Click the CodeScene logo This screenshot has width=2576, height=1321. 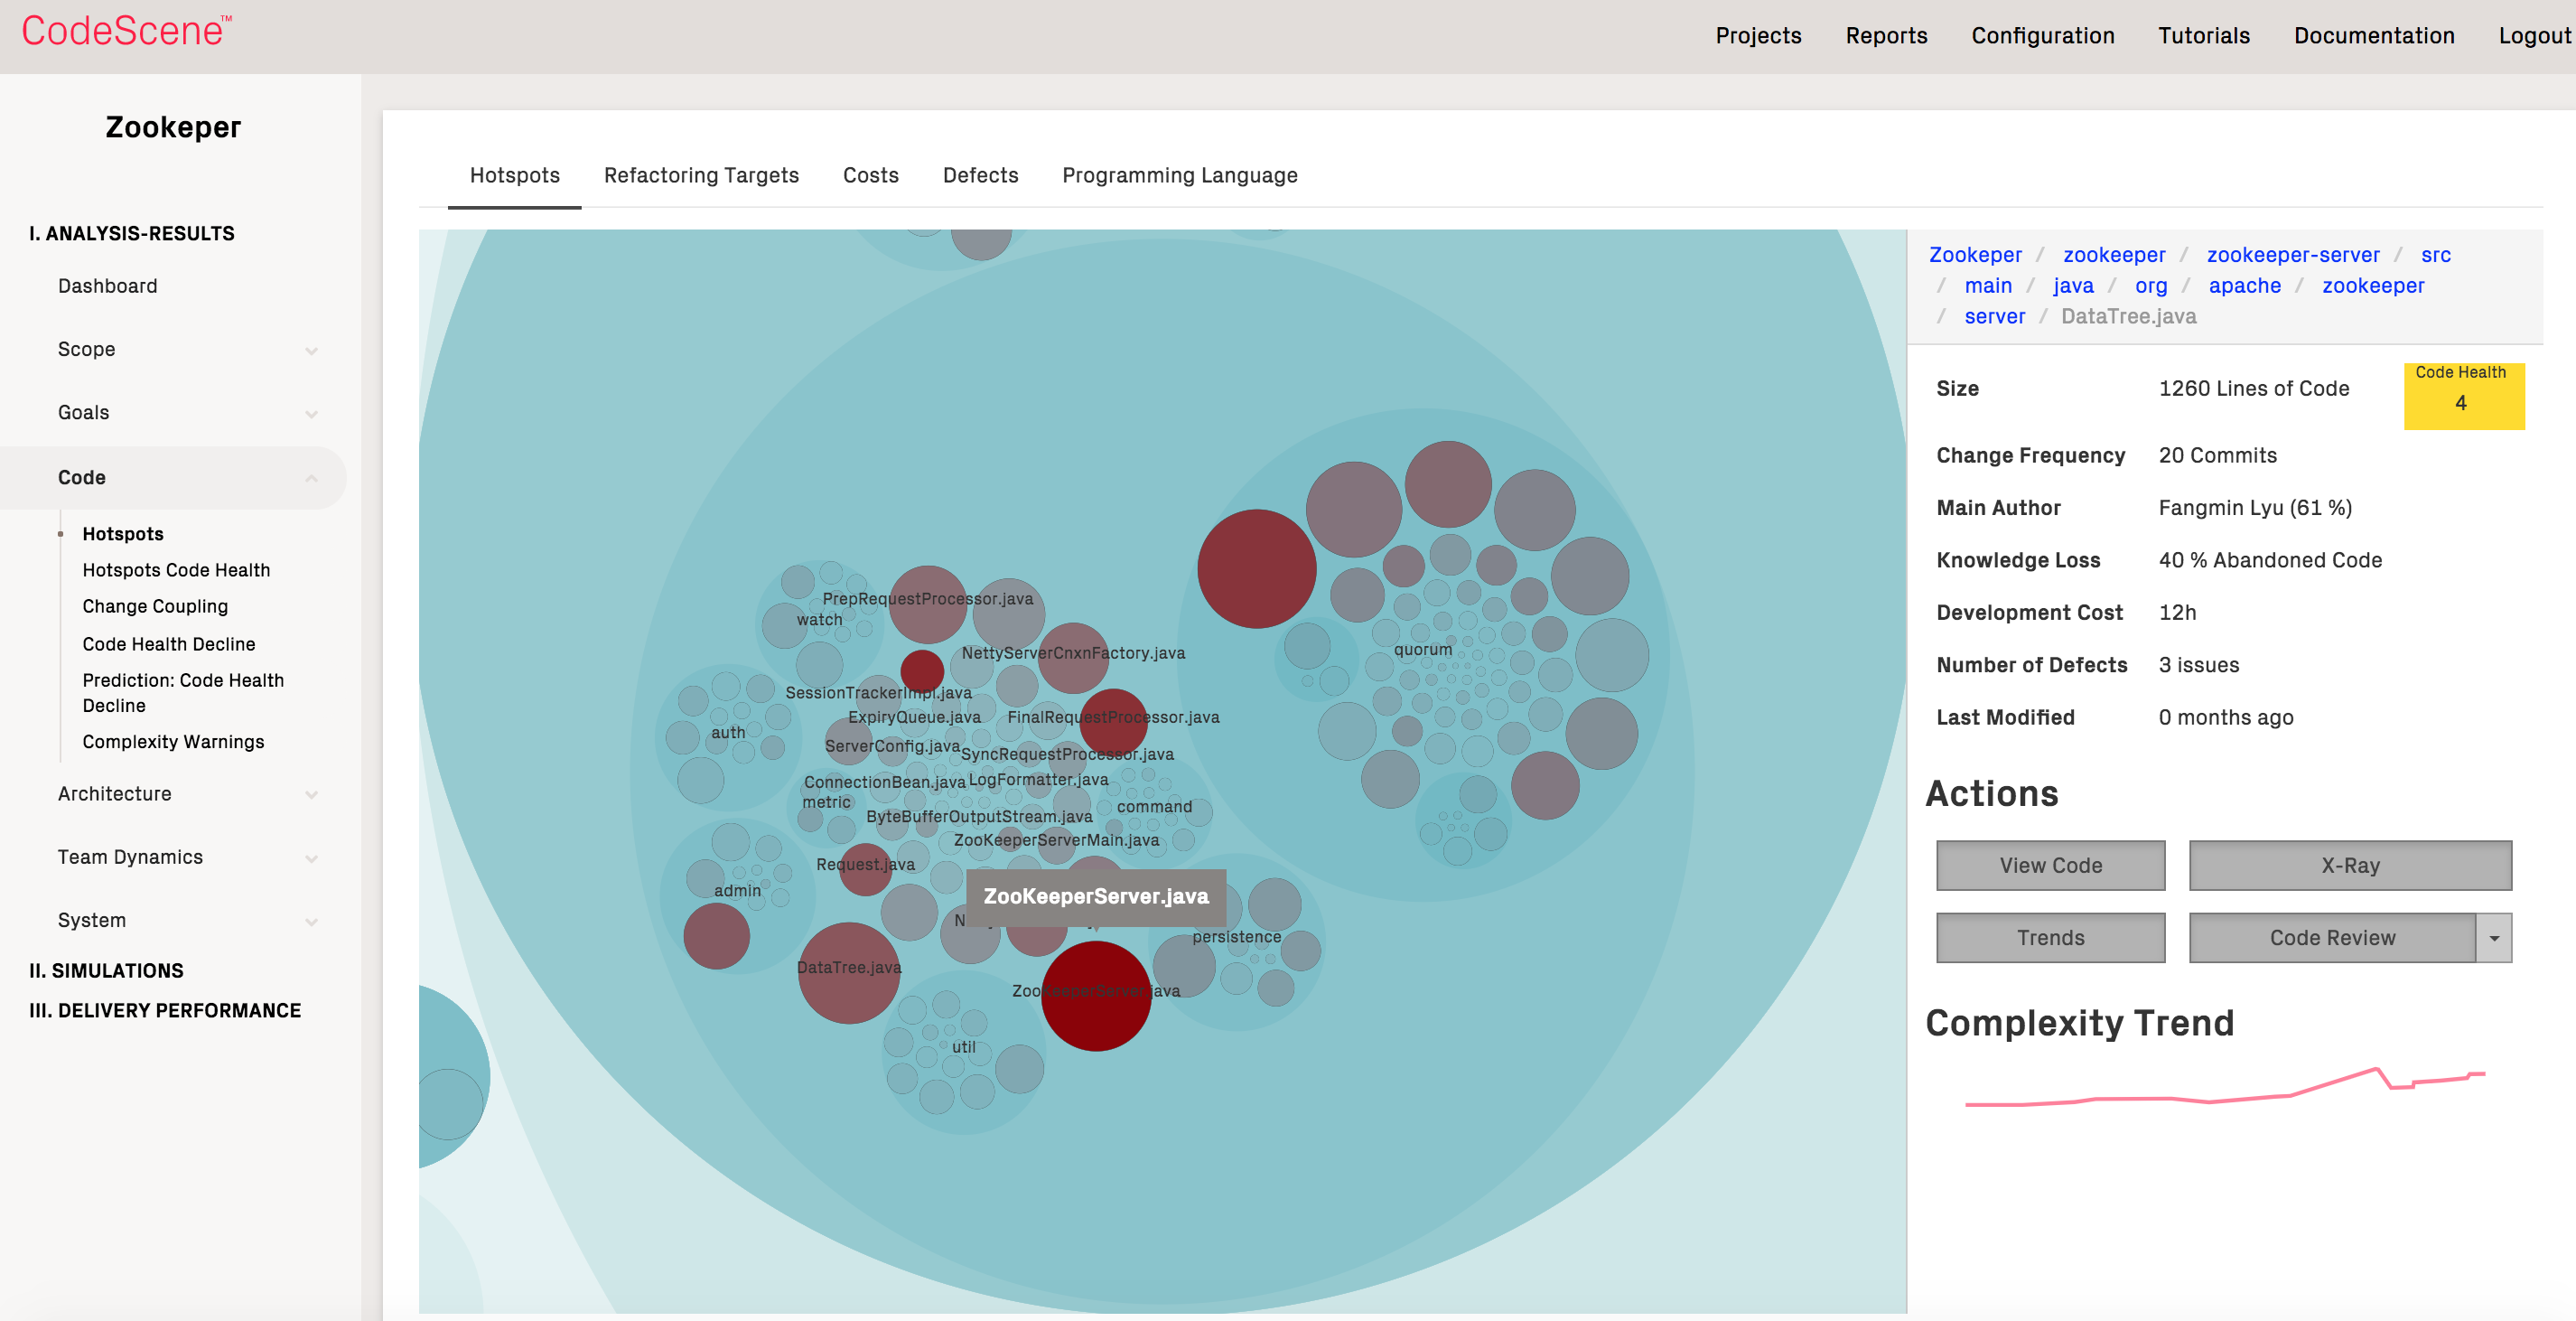pyautogui.click(x=127, y=31)
